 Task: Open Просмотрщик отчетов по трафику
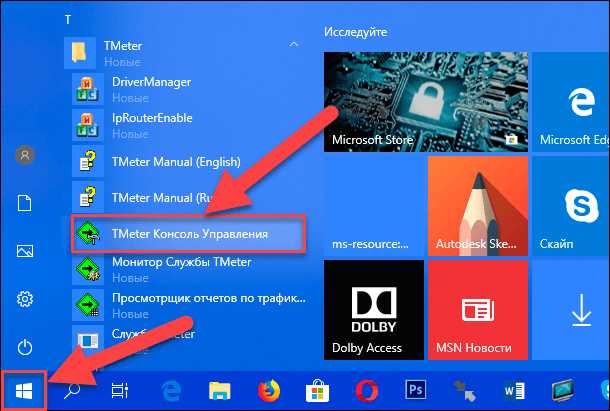point(189,305)
